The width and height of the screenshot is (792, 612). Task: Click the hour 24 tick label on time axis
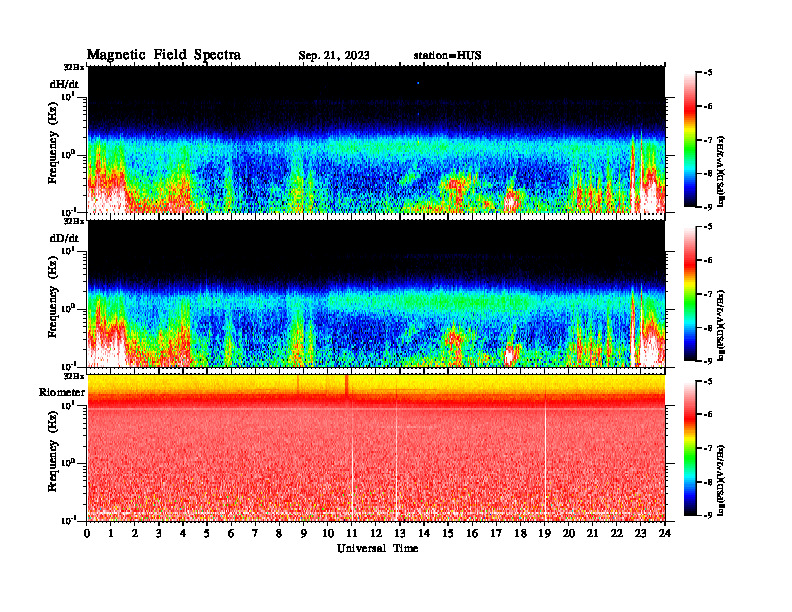[x=665, y=533]
